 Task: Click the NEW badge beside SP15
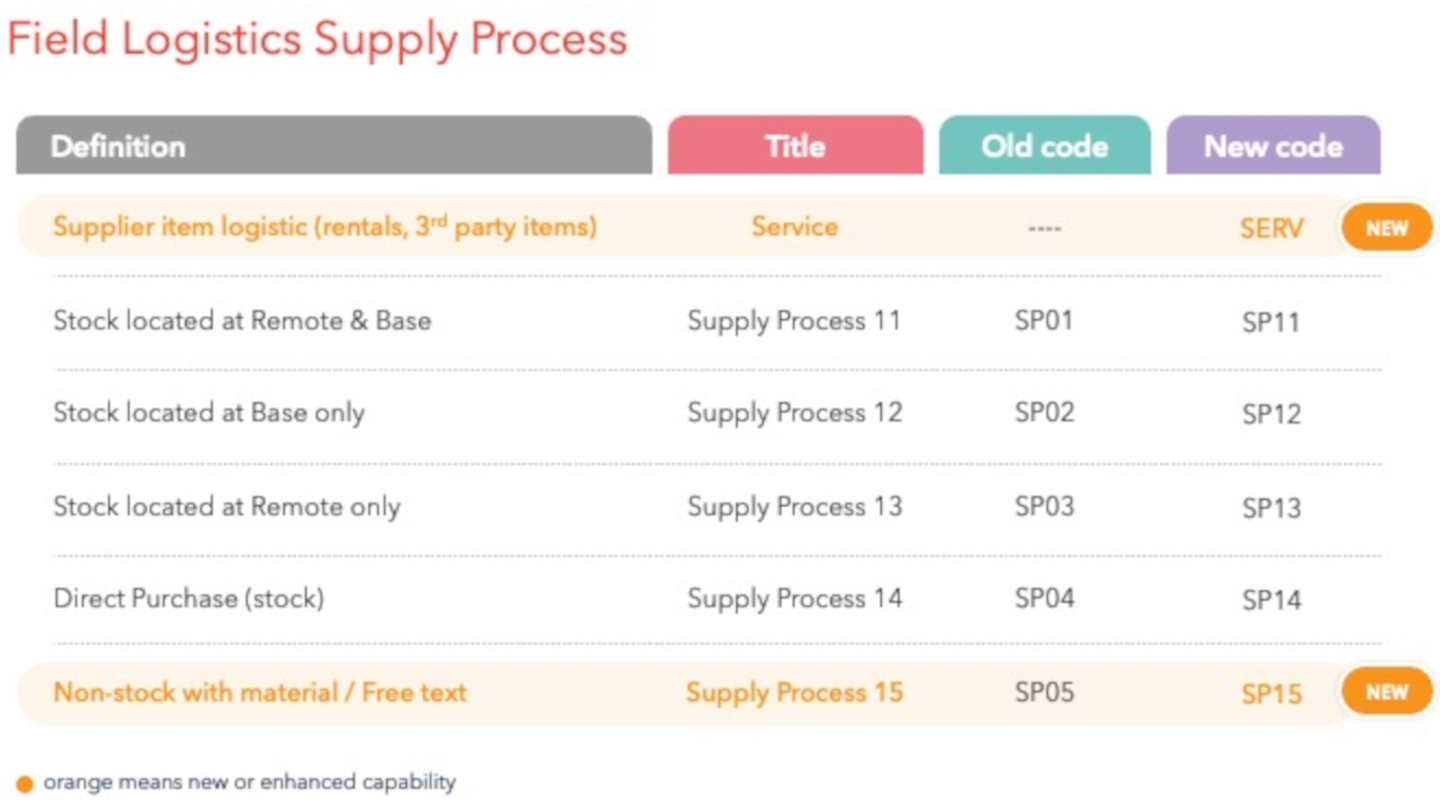[x=1387, y=692]
